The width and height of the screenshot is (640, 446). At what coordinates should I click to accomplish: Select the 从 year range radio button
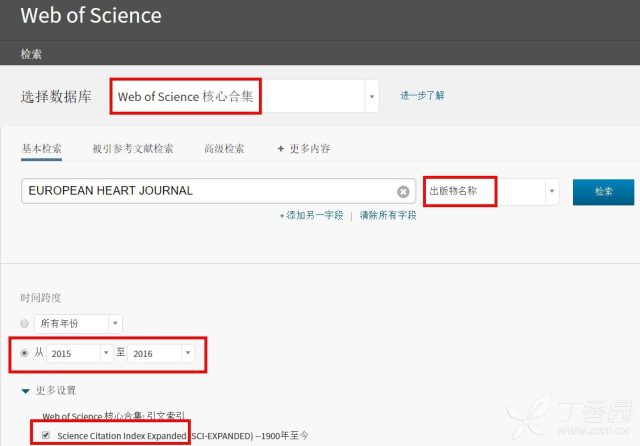(24, 353)
